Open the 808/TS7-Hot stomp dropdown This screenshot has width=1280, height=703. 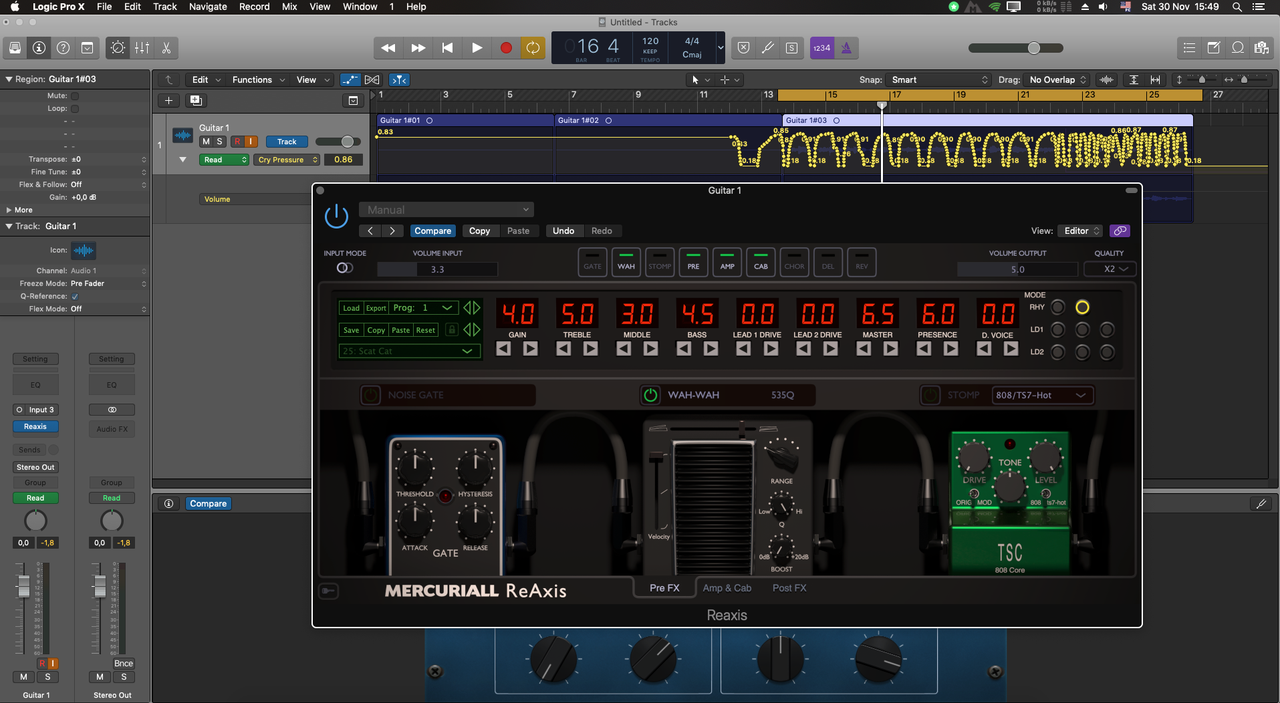click(1043, 395)
